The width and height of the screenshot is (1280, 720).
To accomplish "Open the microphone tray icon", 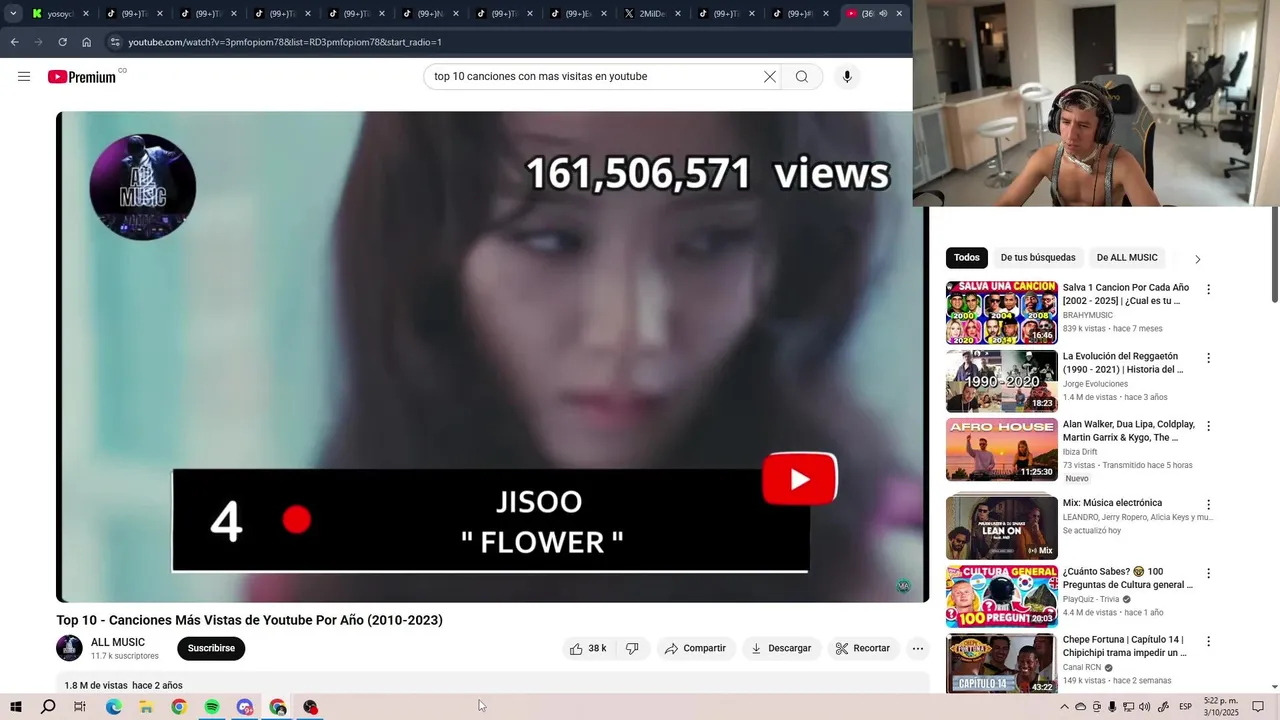I will point(1112,707).
